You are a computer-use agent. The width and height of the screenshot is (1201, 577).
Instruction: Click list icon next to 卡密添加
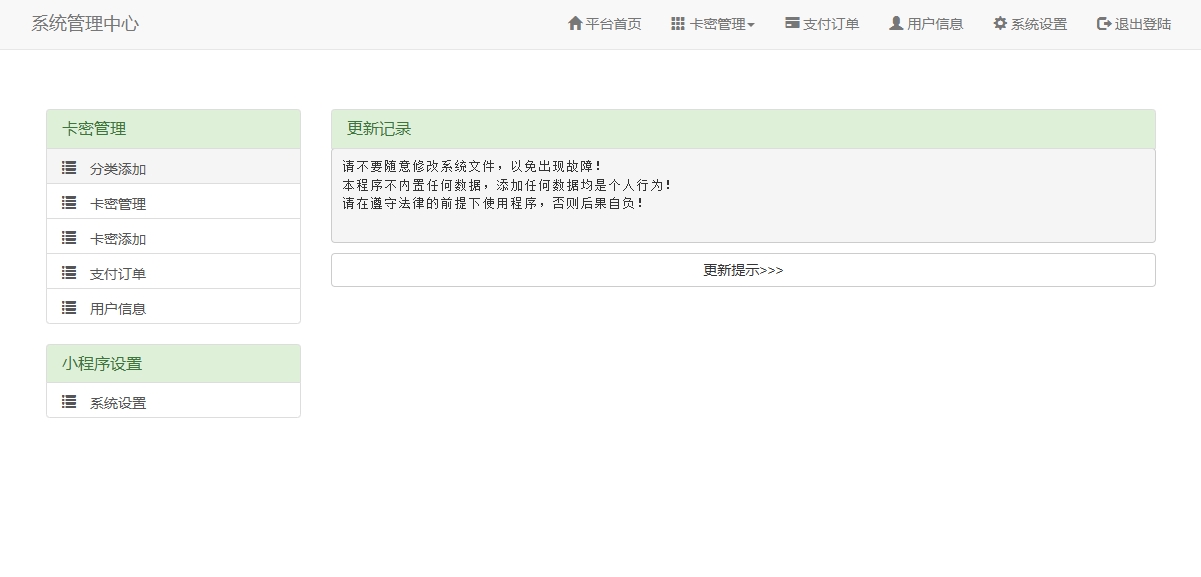pos(69,237)
